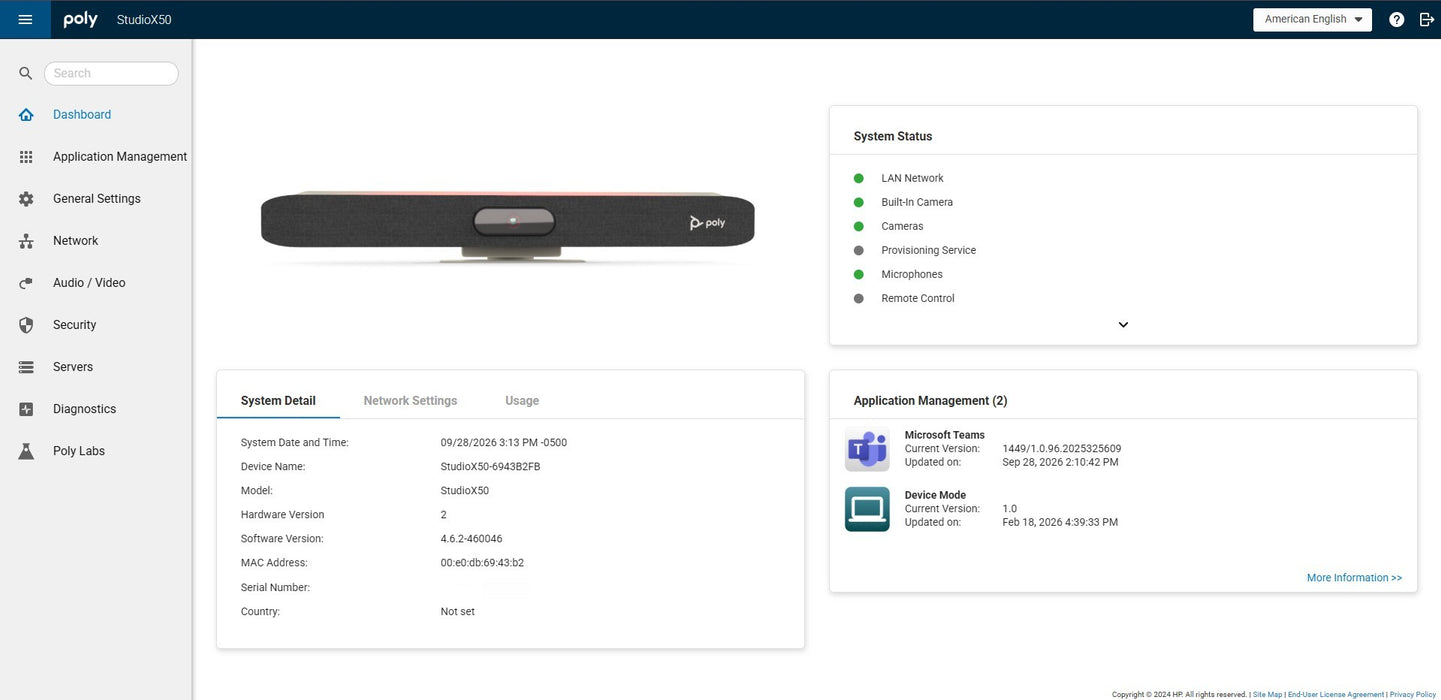Click the Device Mode laptop icon
1441x700 pixels.
(x=867, y=509)
